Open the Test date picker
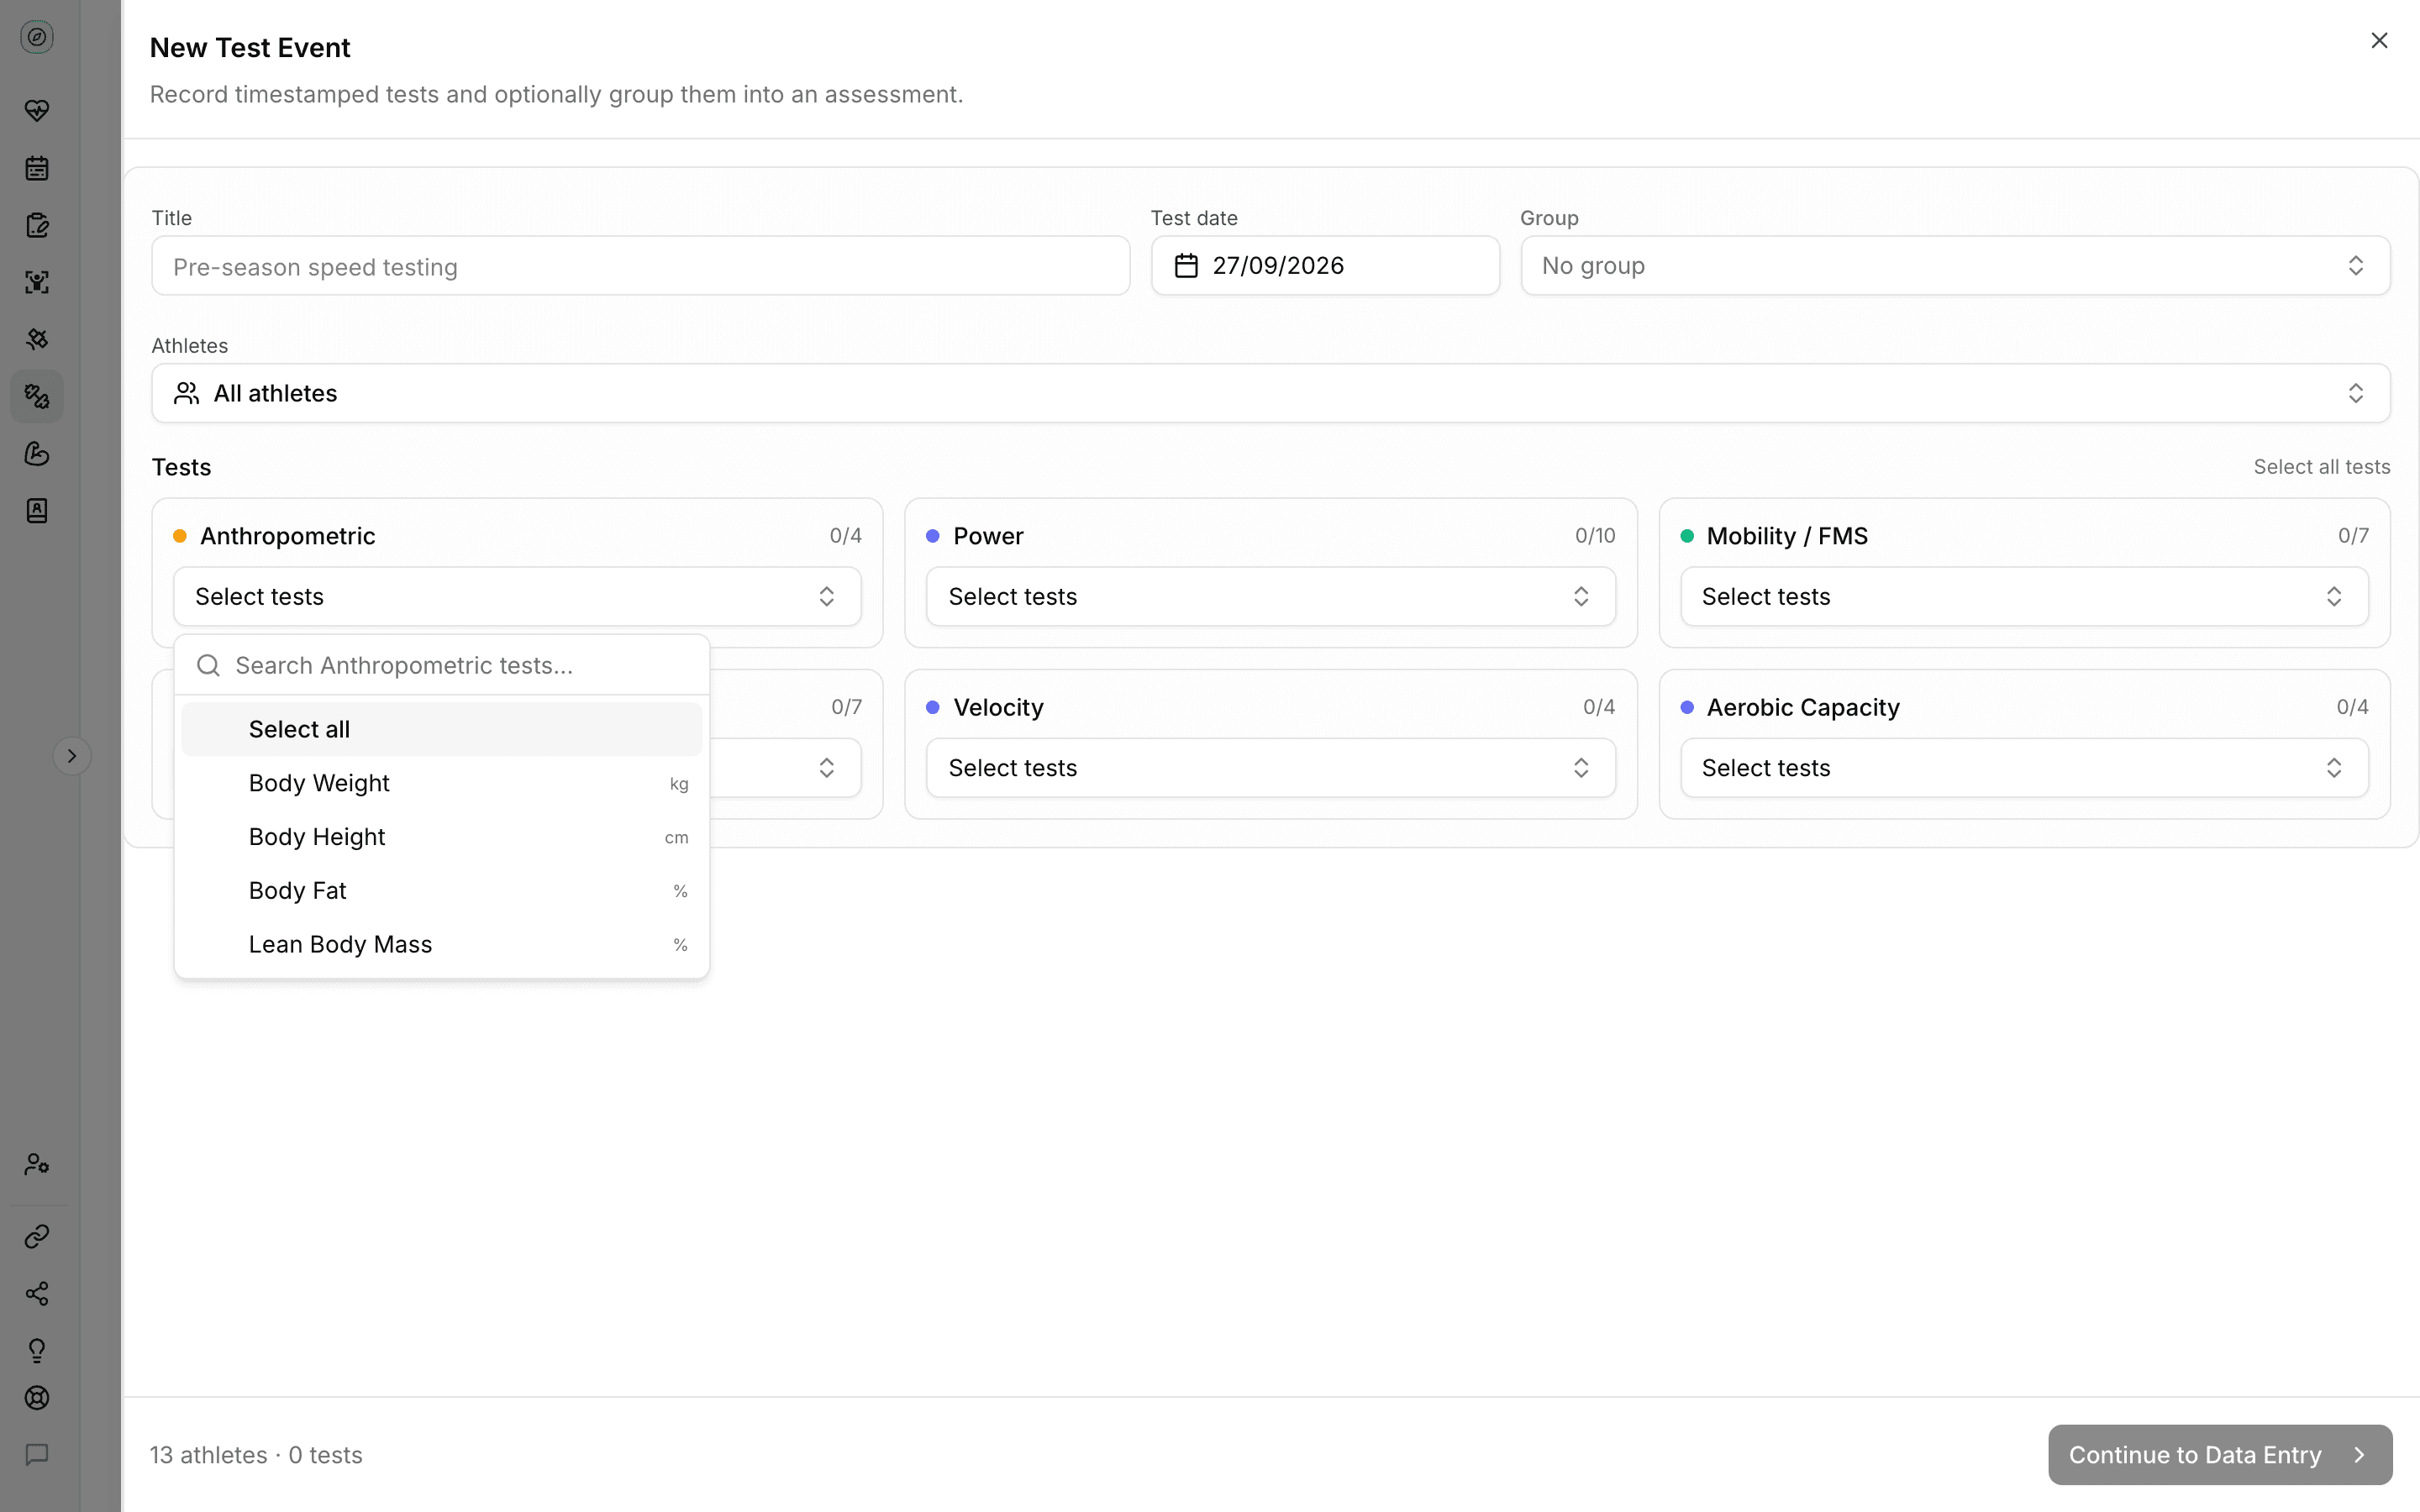 pyautogui.click(x=1325, y=266)
